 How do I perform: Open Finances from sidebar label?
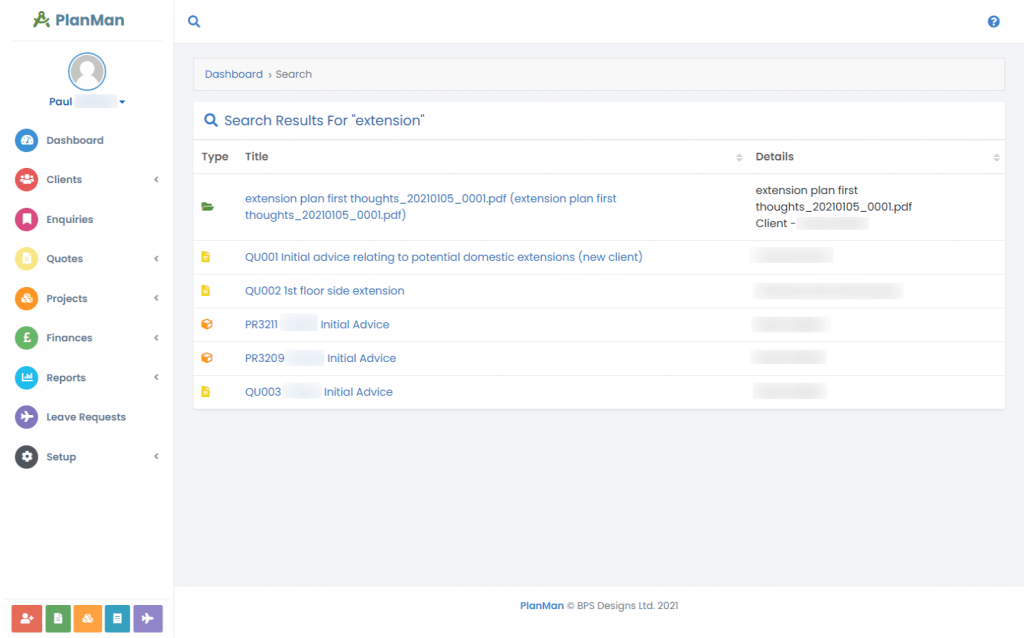(69, 338)
